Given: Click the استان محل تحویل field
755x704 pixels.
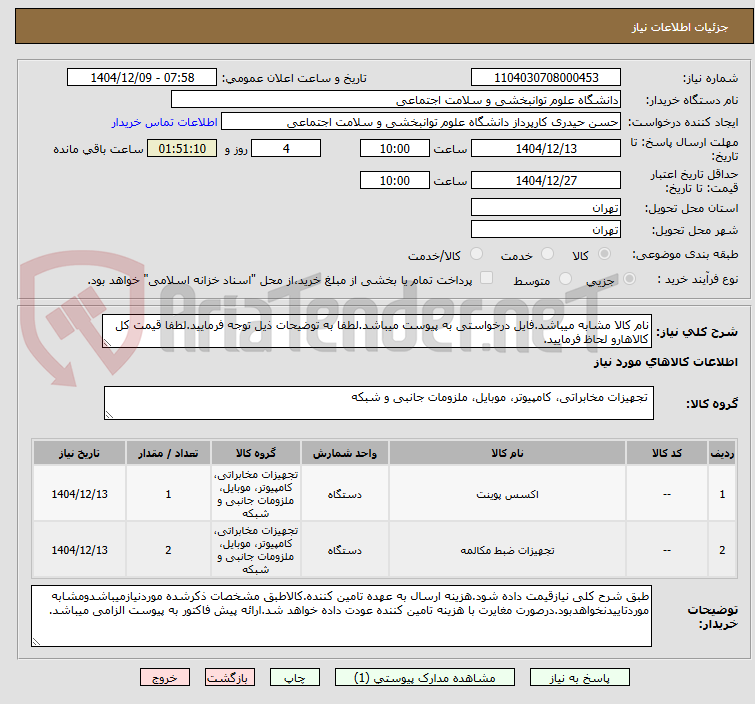Looking at the screenshot, I should 546,208.
